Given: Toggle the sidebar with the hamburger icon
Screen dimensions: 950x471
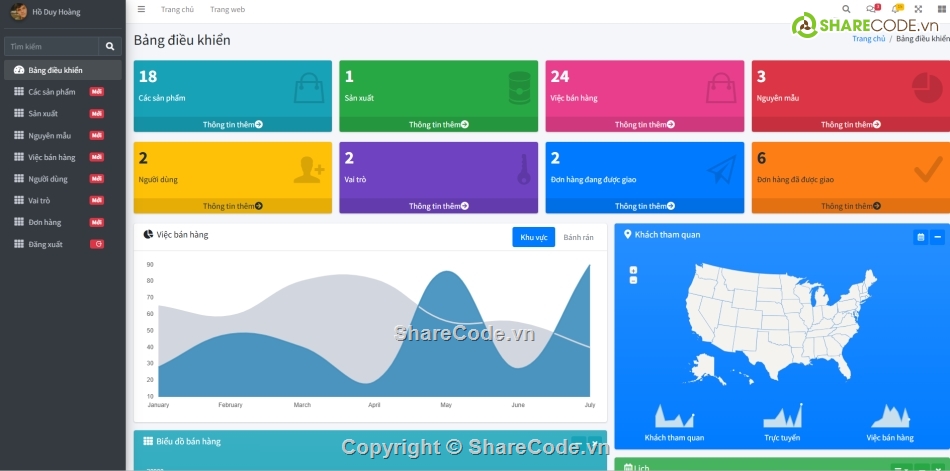Looking at the screenshot, I should pyautogui.click(x=141, y=9).
